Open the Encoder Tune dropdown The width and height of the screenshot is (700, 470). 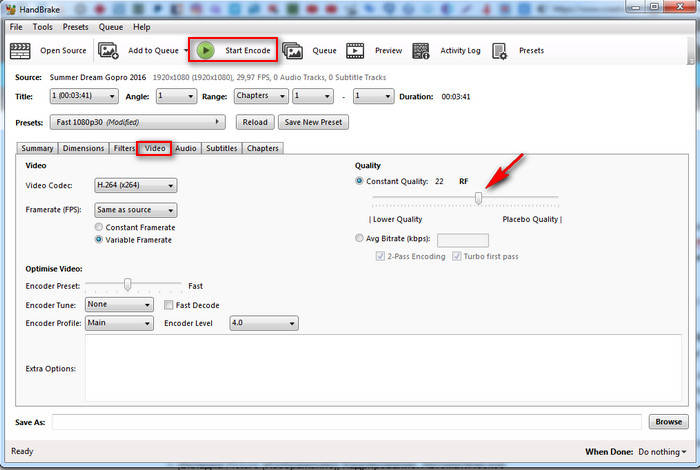pos(119,304)
